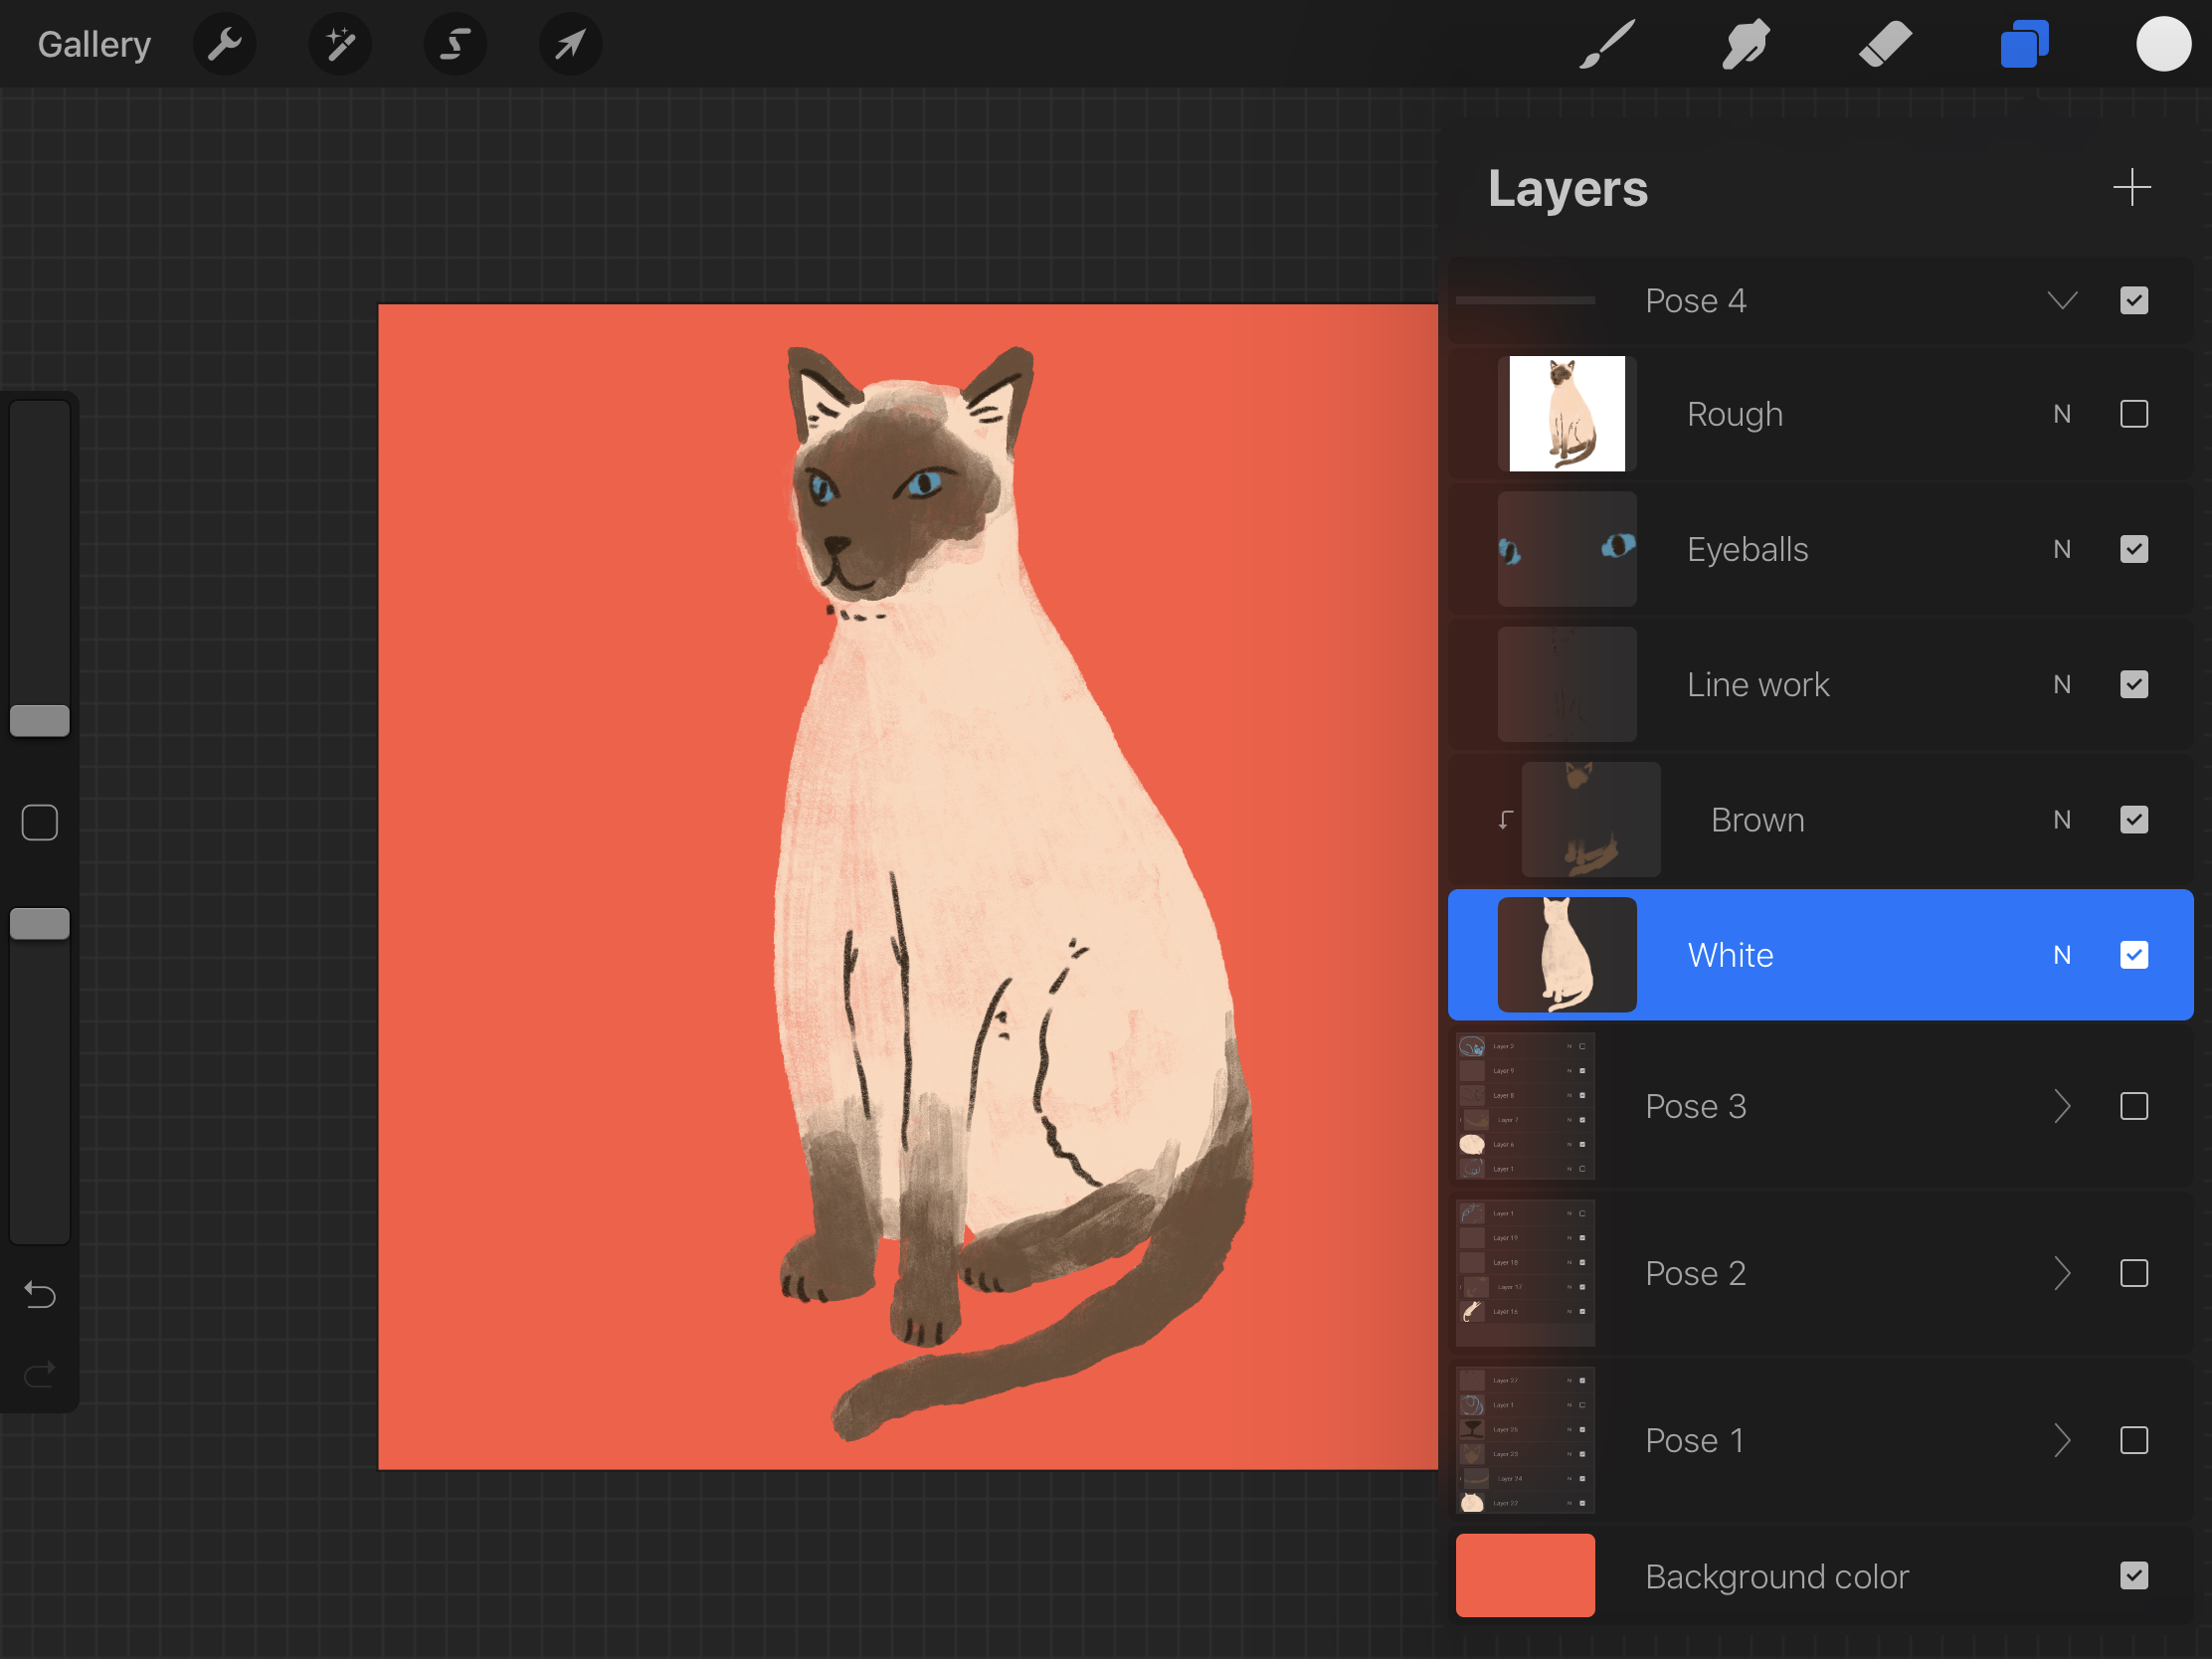This screenshot has width=2212, height=1659.
Task: Open the Actions wrench menu
Action: click(x=225, y=44)
